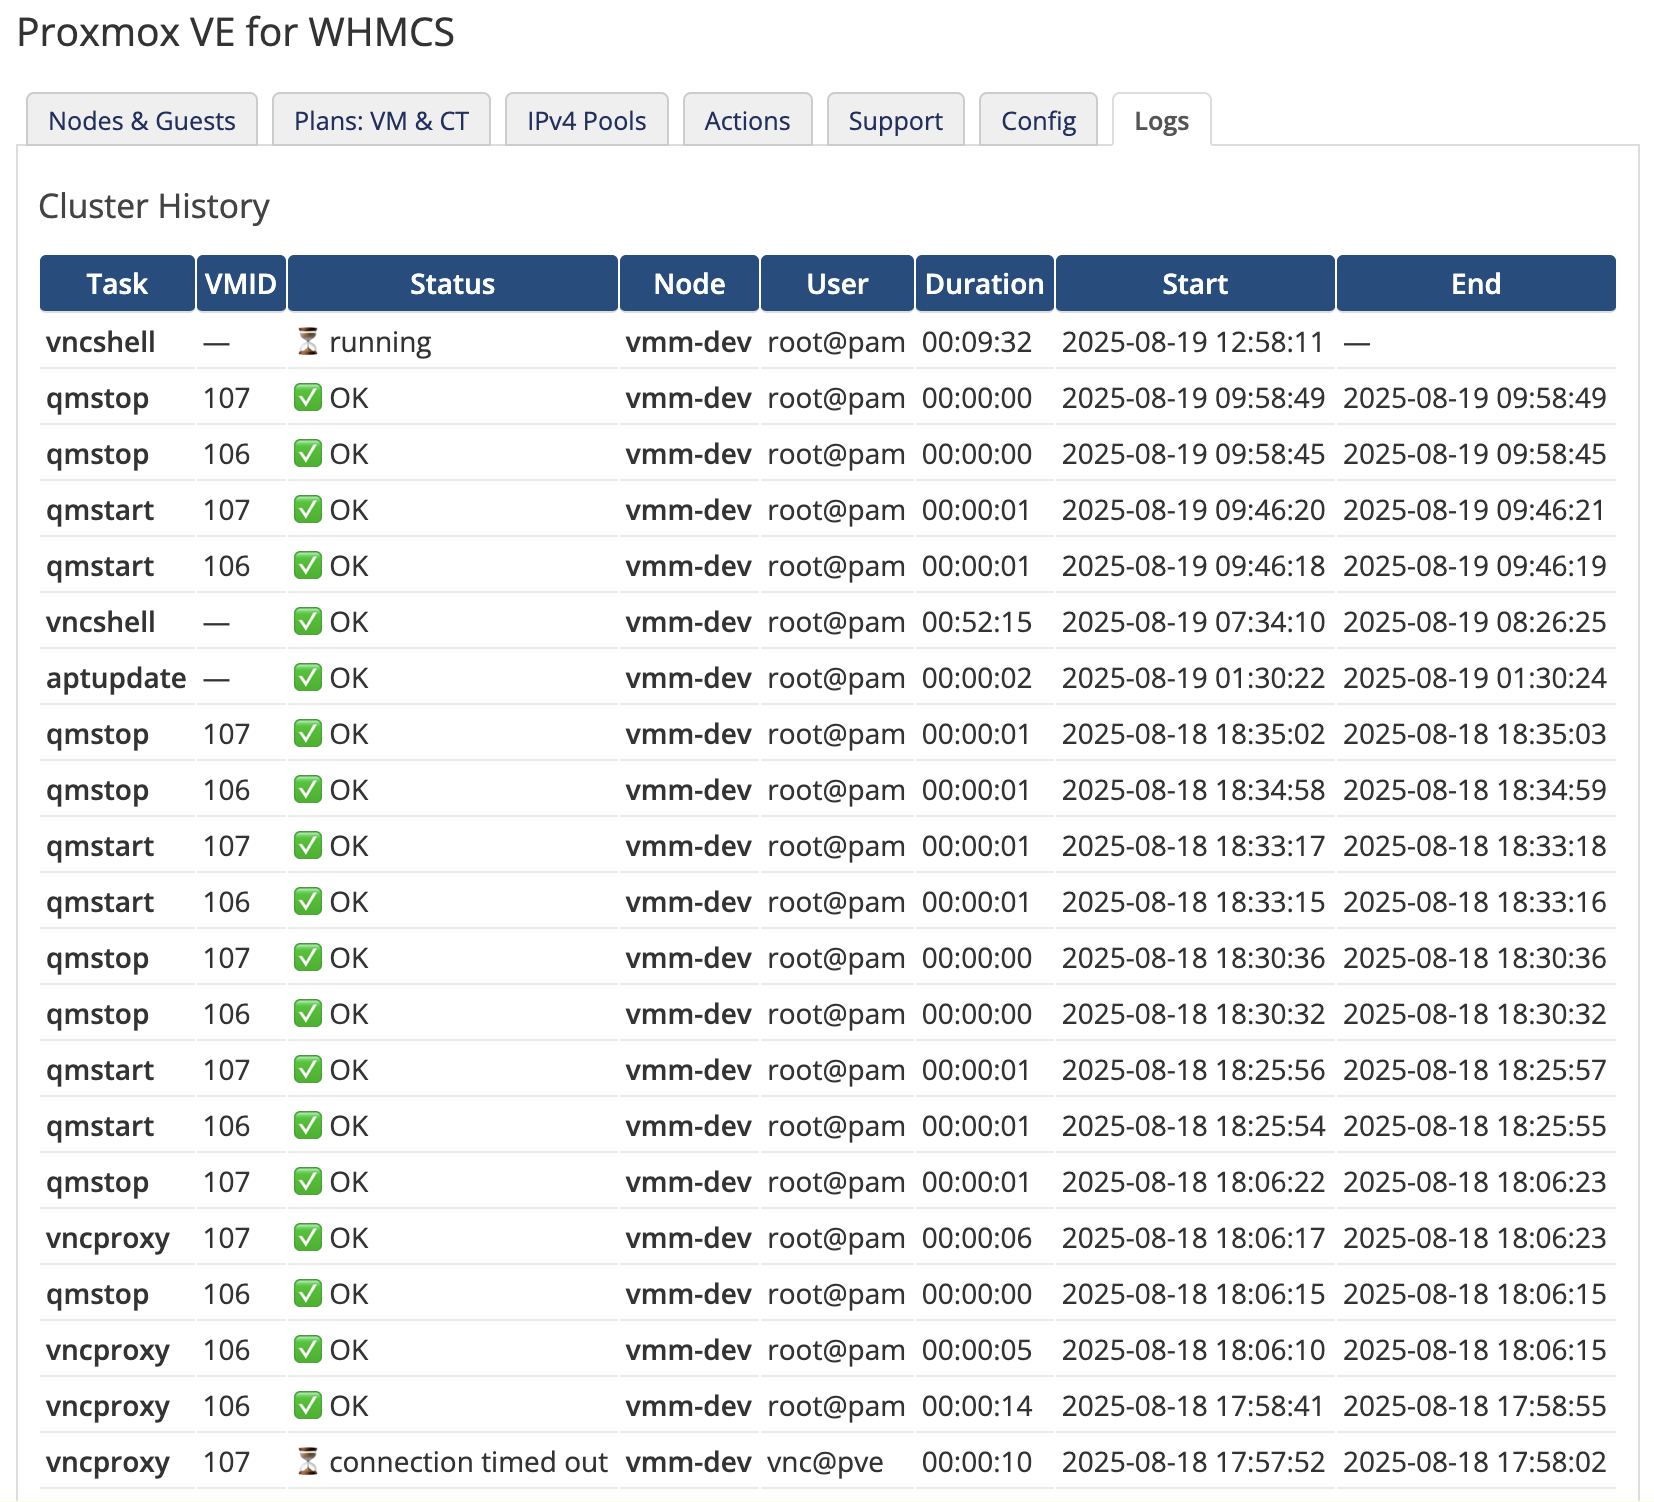Click green check in aptupdate row

(x=308, y=678)
